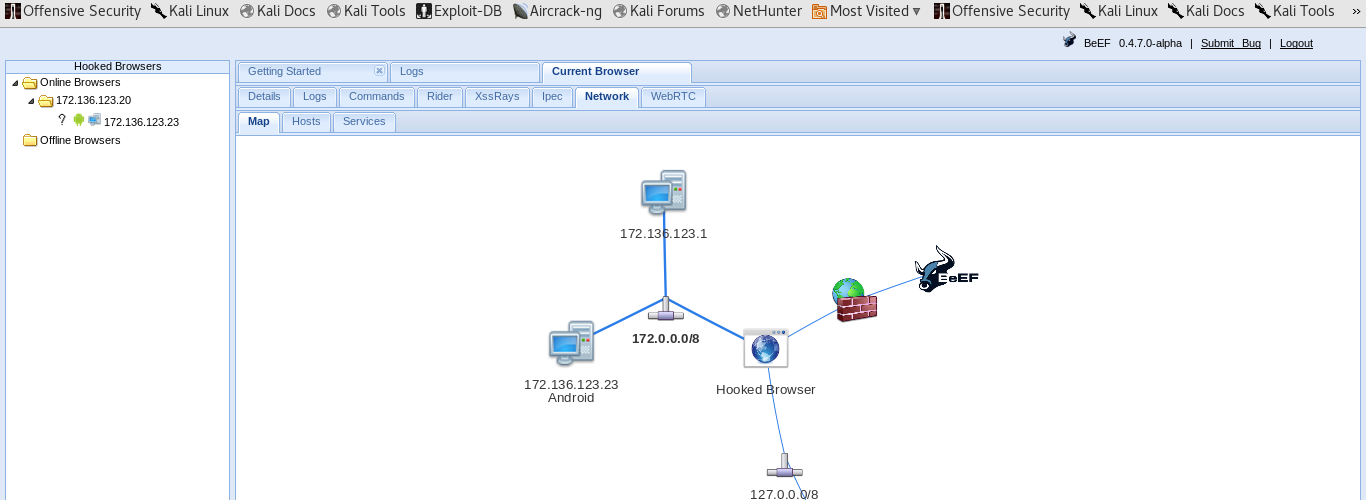
Task: Collapse the Online Browsers tree node
Action: 15,83
